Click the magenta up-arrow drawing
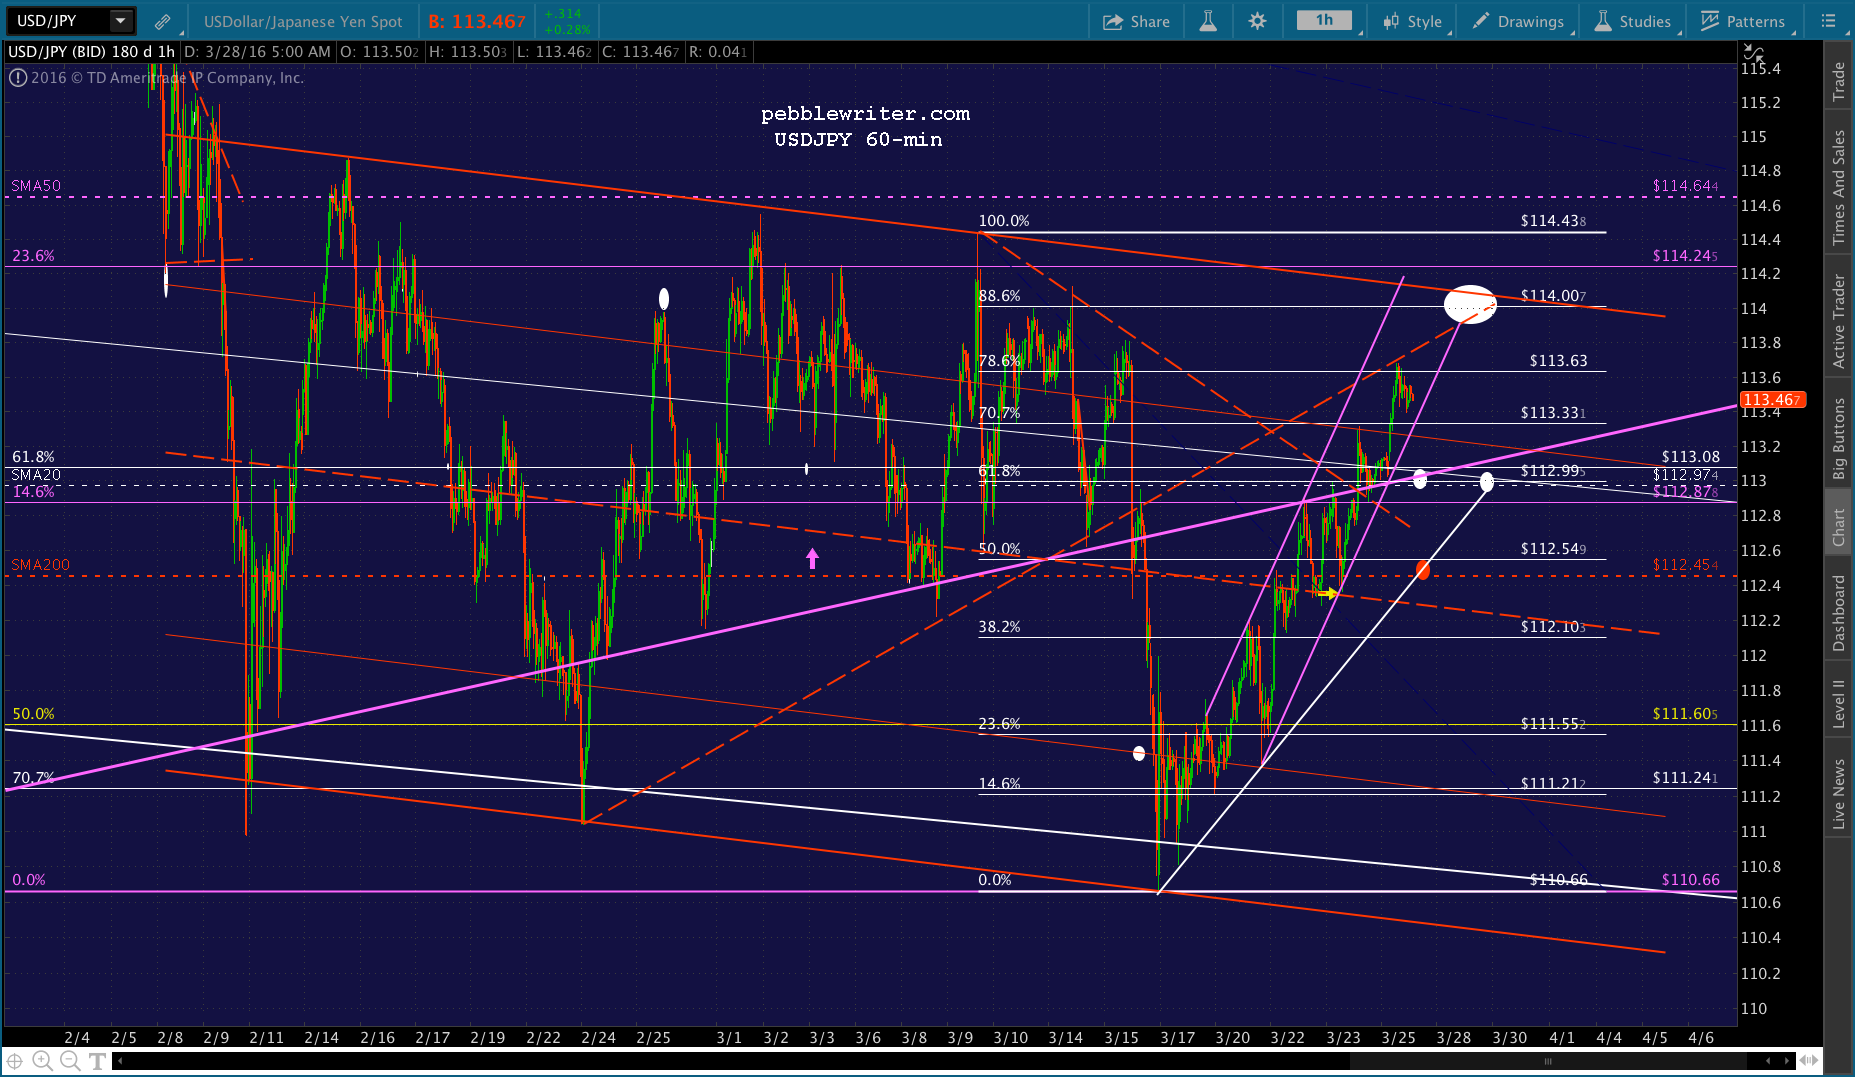Screen dimensions: 1855x1077 click(812, 559)
